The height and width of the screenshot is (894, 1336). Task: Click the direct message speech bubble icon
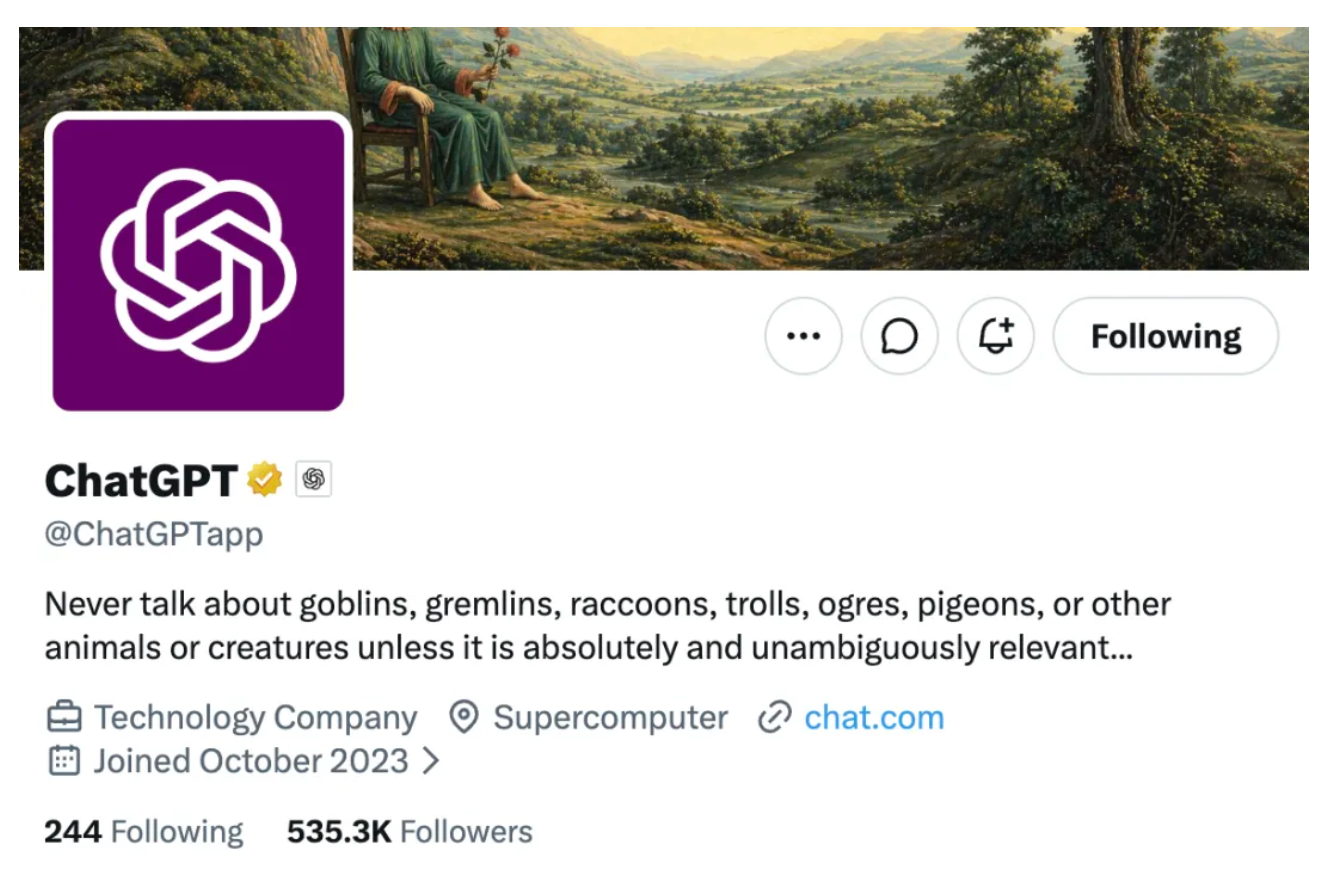tap(899, 336)
